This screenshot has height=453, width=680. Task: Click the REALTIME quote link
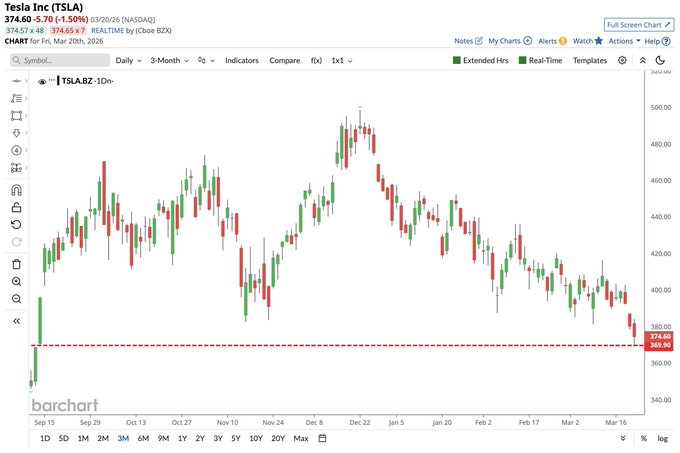(108, 30)
